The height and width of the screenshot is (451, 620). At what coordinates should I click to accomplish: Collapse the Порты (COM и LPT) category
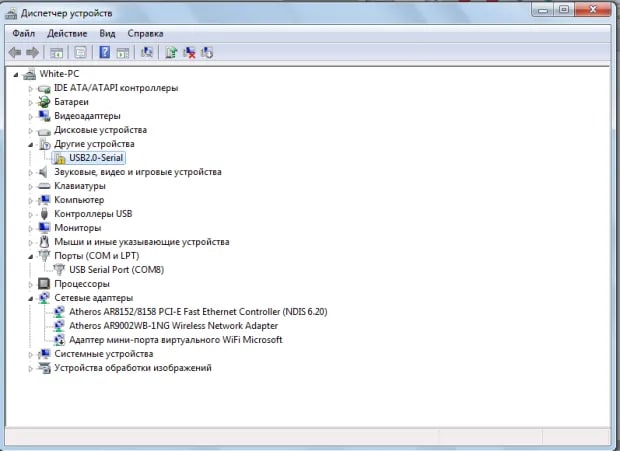tap(30, 257)
